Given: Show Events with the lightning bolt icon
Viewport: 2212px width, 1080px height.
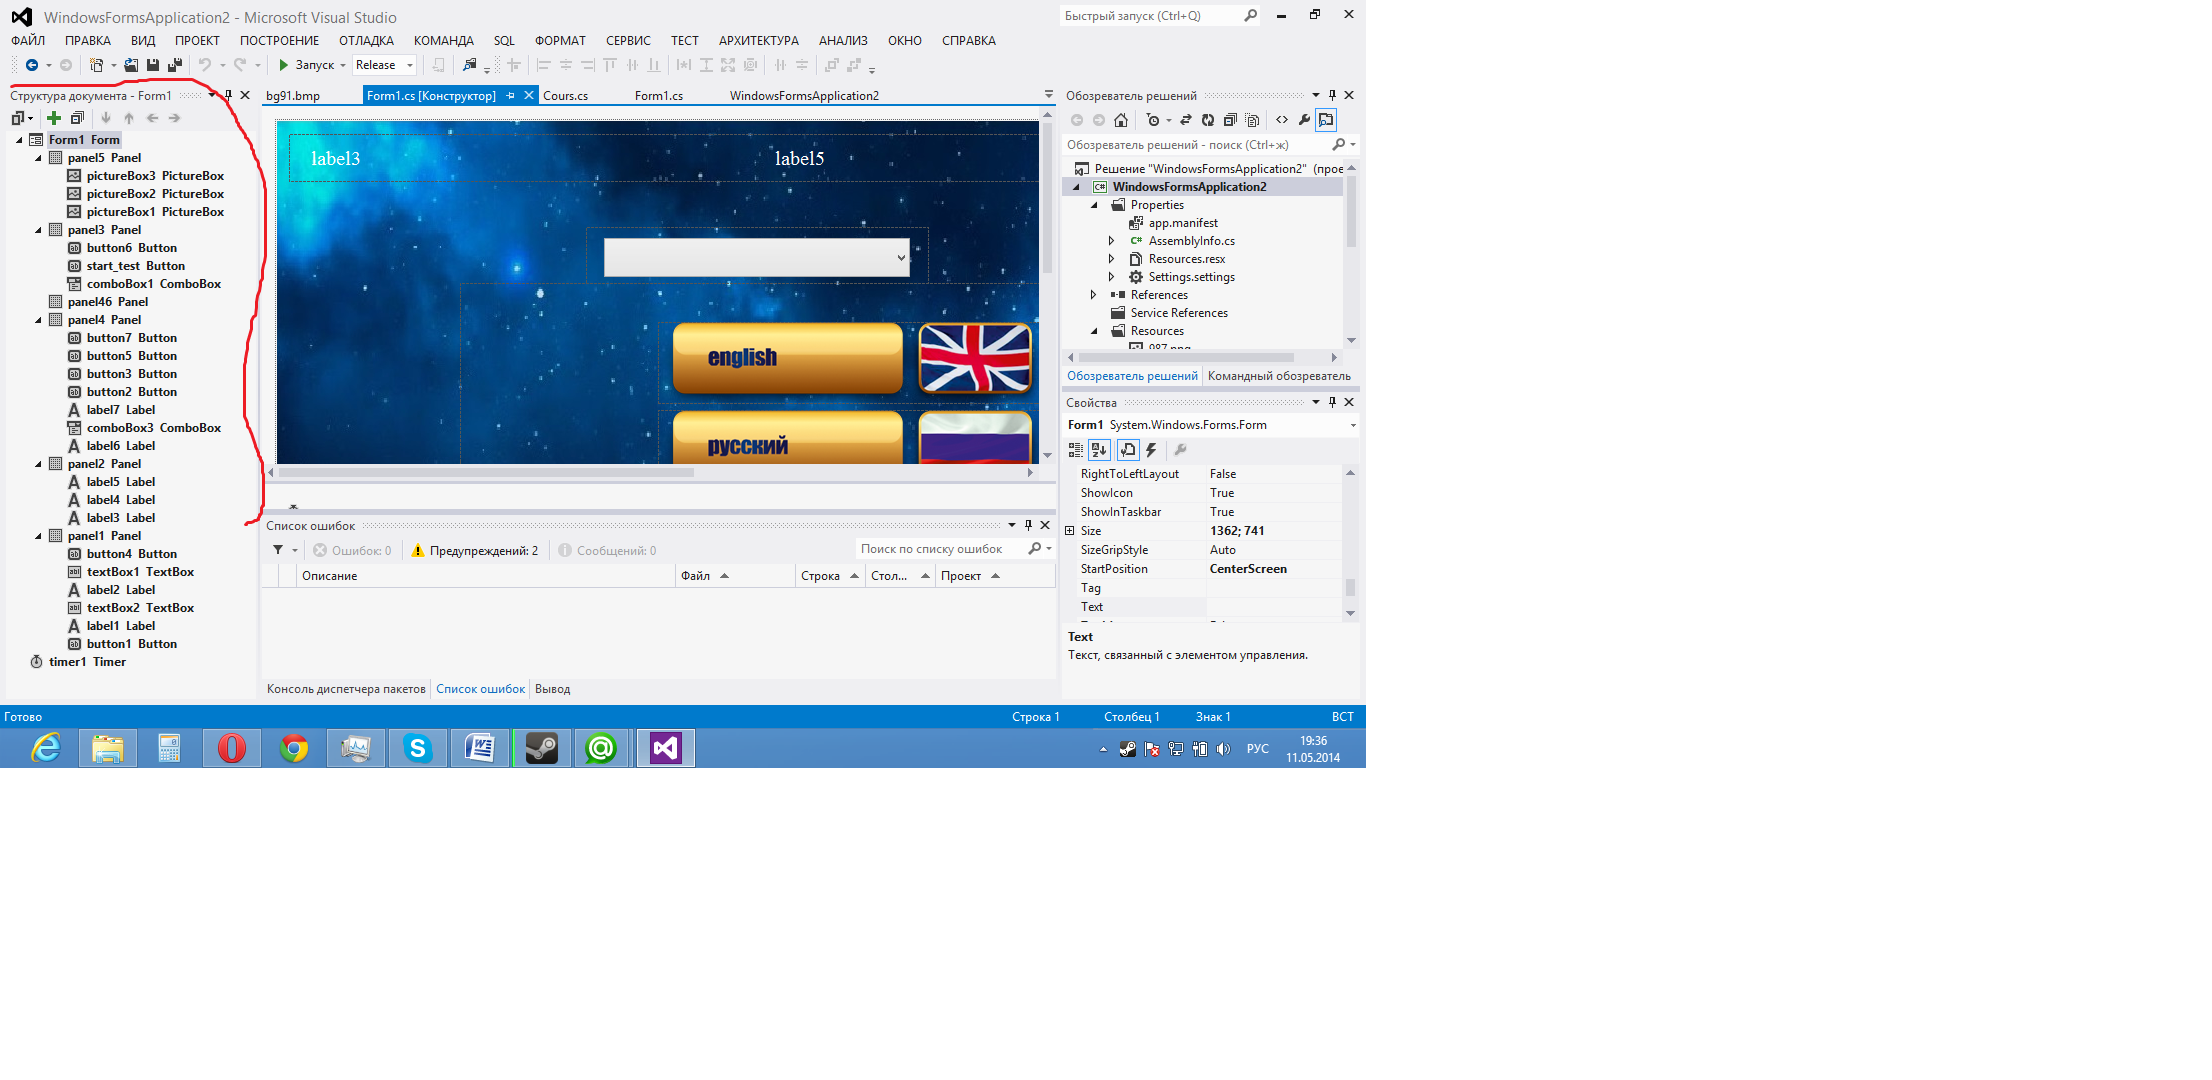Looking at the screenshot, I should [x=1152, y=450].
